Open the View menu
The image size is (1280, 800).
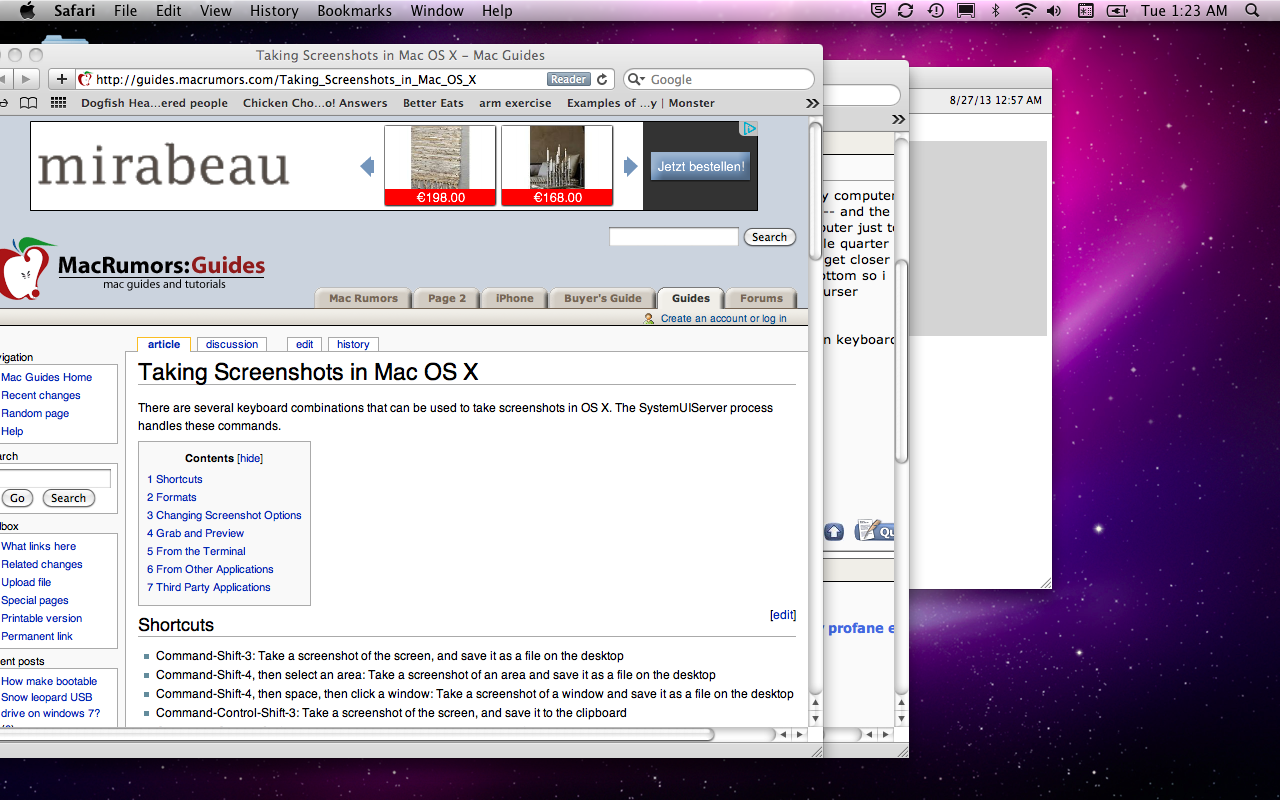(215, 11)
